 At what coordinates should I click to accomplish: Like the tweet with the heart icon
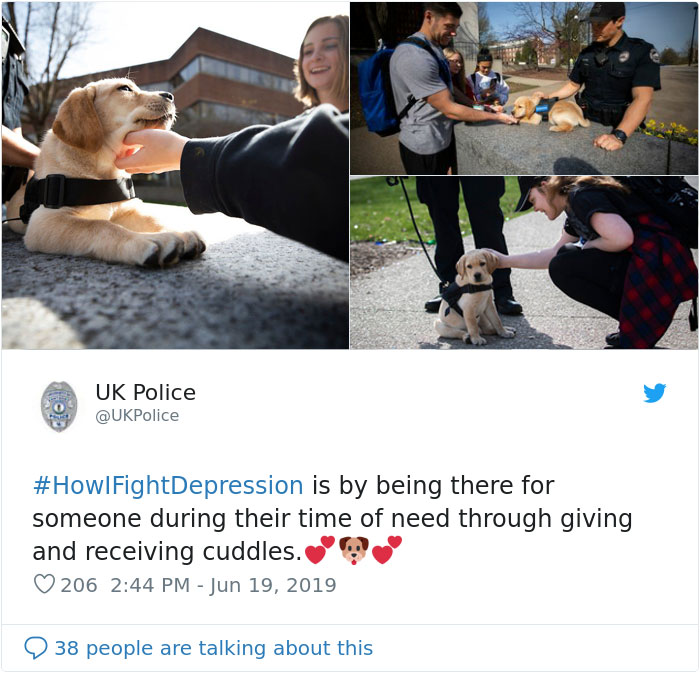(x=44, y=584)
